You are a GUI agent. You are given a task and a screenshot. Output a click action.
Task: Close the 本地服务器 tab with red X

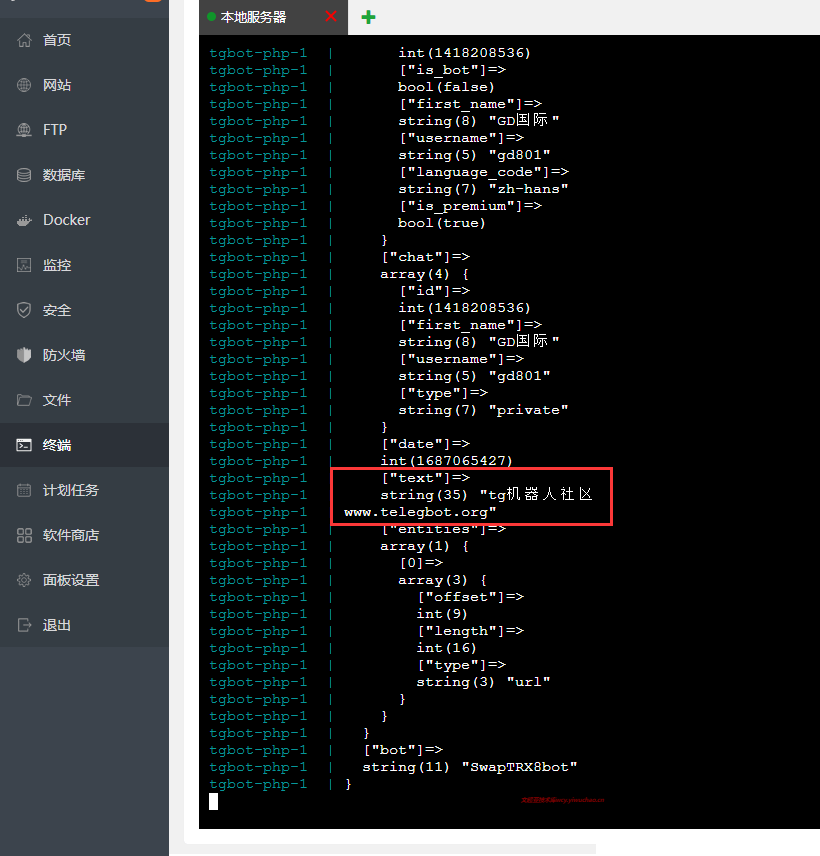(331, 16)
